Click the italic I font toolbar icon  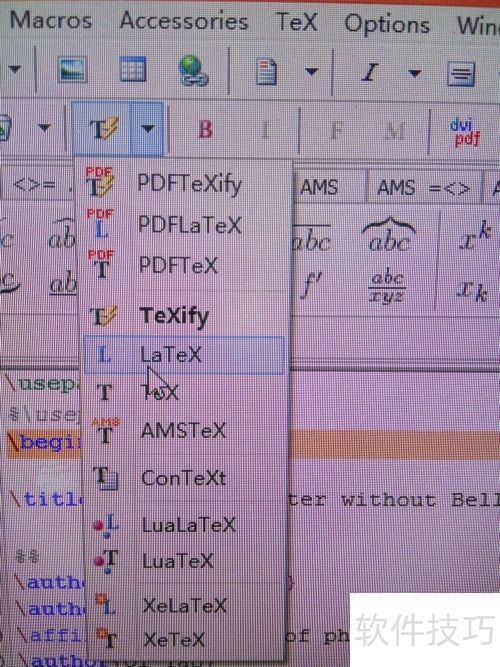(369, 73)
